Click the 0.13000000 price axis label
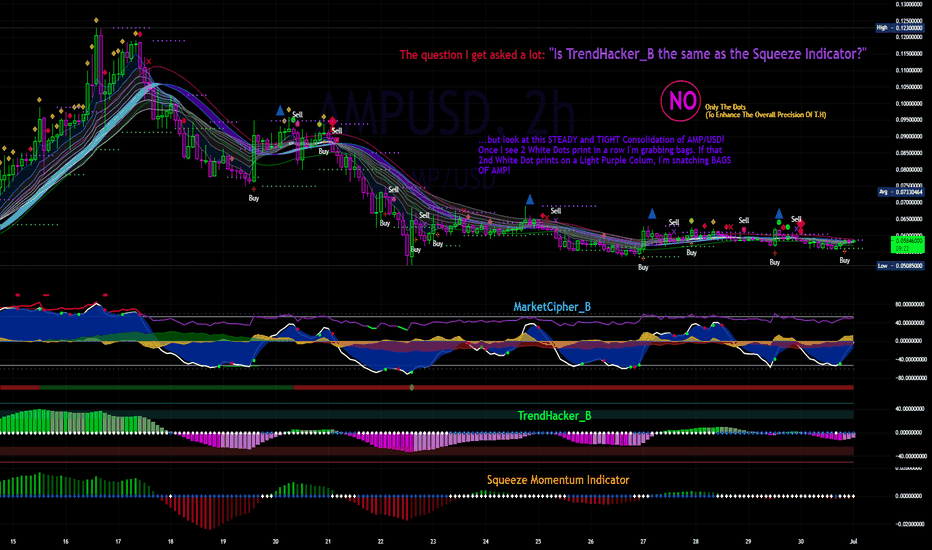This screenshot has width=932, height=550. [x=909, y=4]
